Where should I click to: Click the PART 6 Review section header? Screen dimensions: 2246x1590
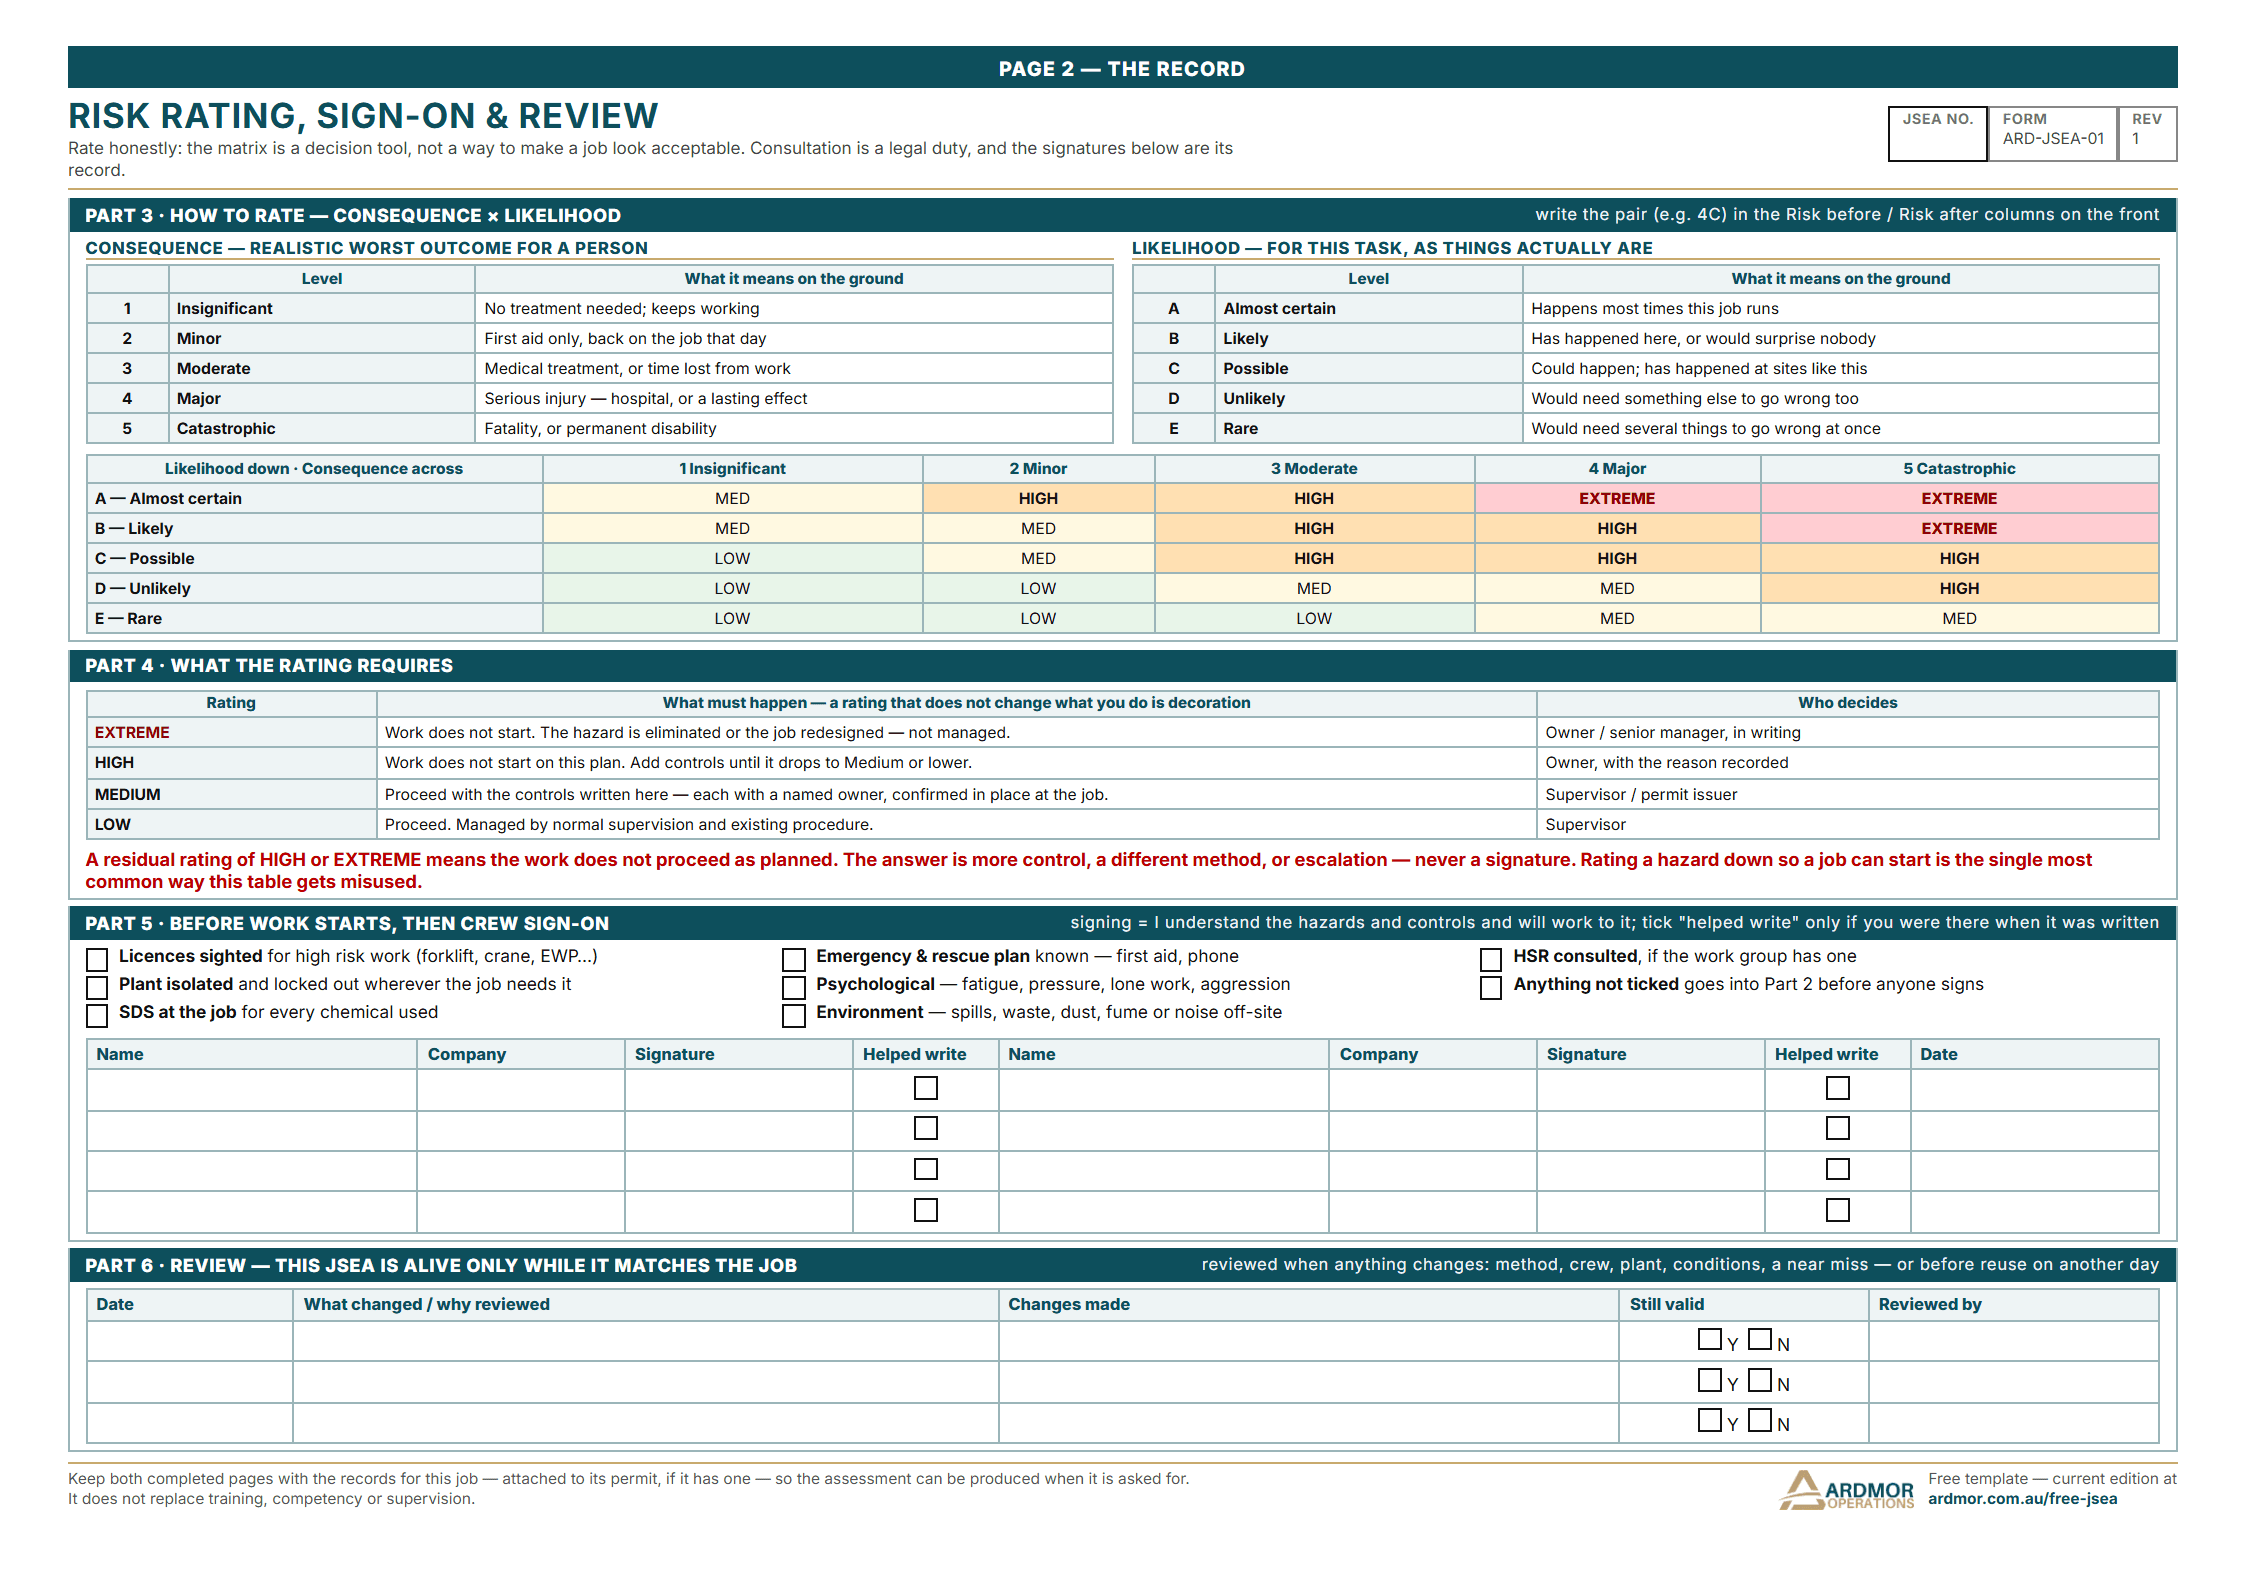tap(1122, 1265)
